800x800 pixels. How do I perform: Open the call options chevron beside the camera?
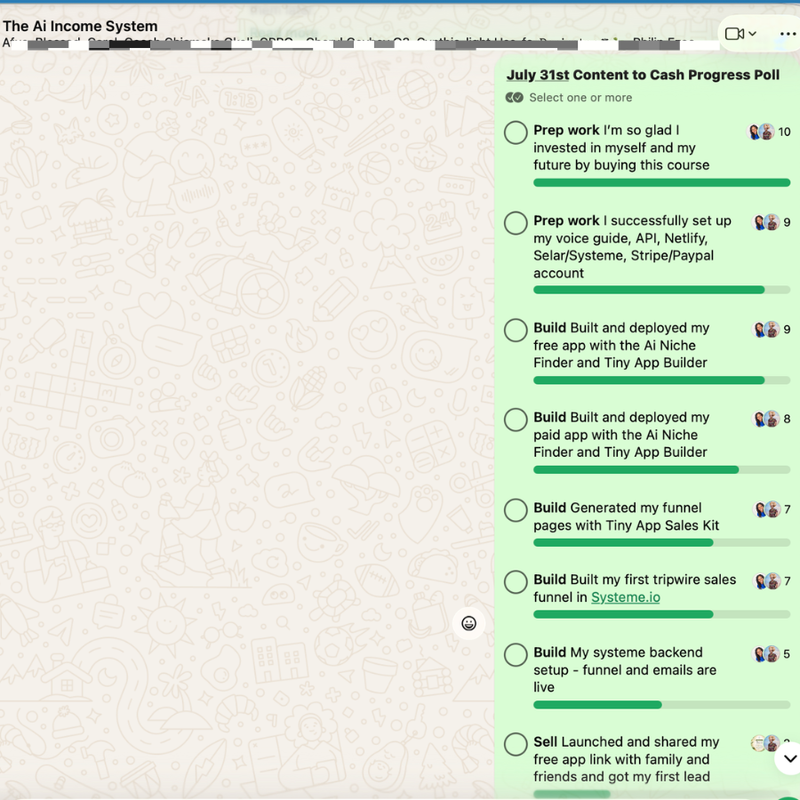(753, 34)
